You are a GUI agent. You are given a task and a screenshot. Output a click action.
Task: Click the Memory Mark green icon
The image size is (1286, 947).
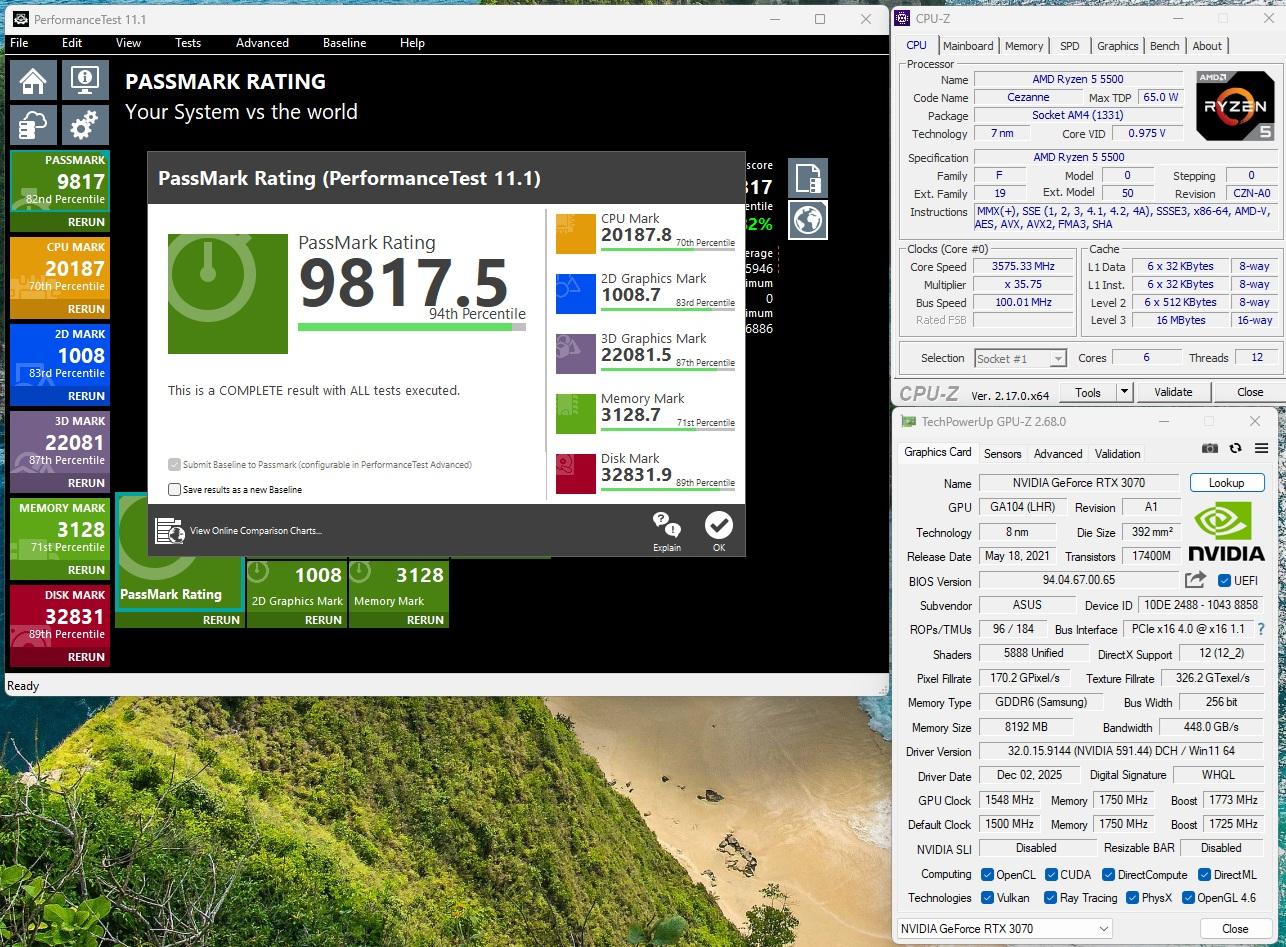[575, 414]
